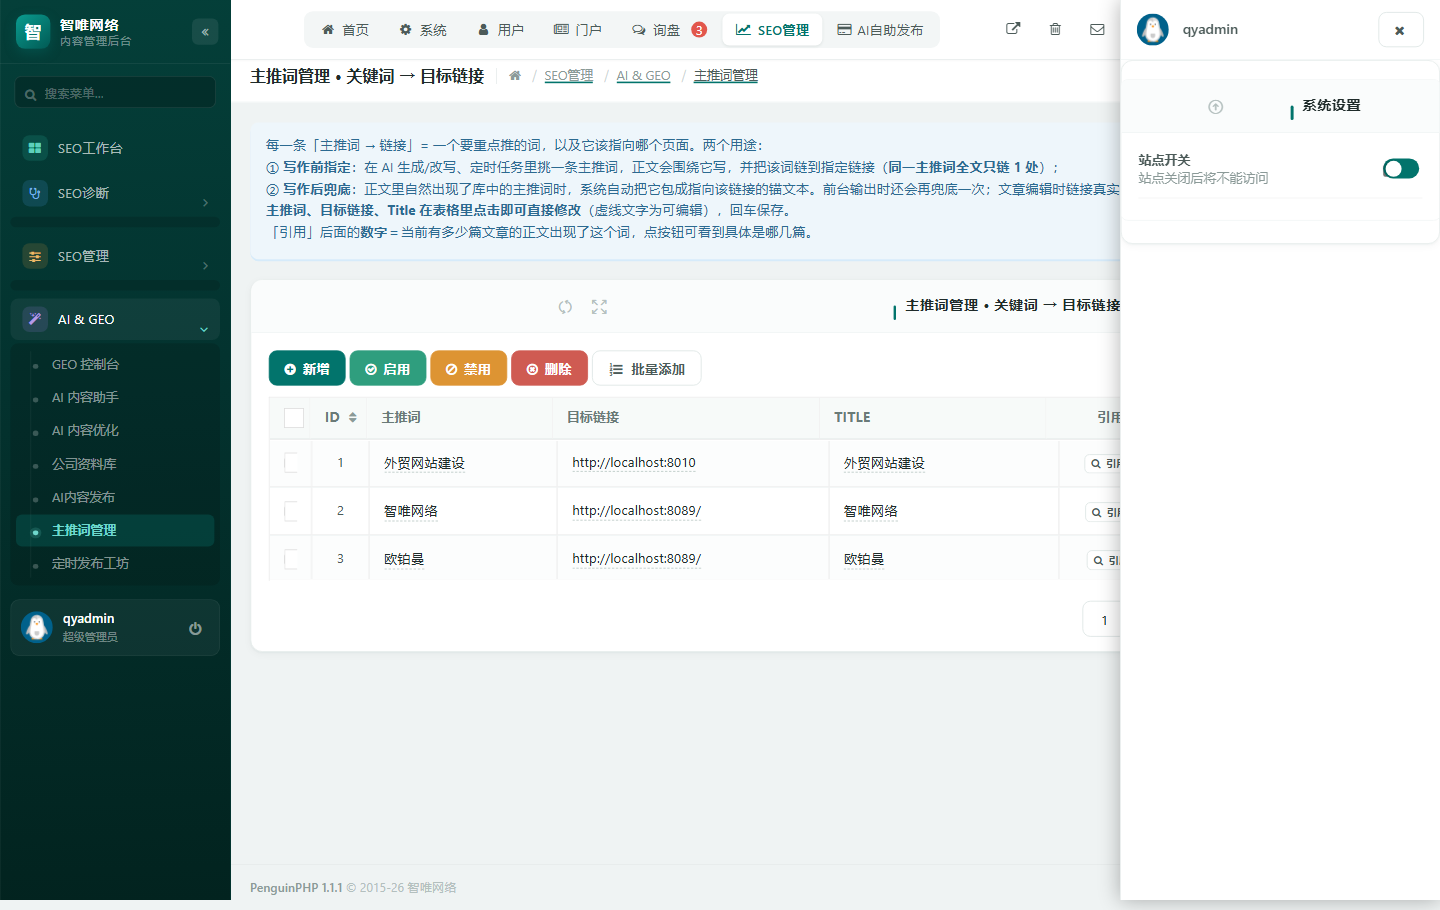Expand the SEO管理 sidebar menu

pyautogui.click(x=115, y=257)
